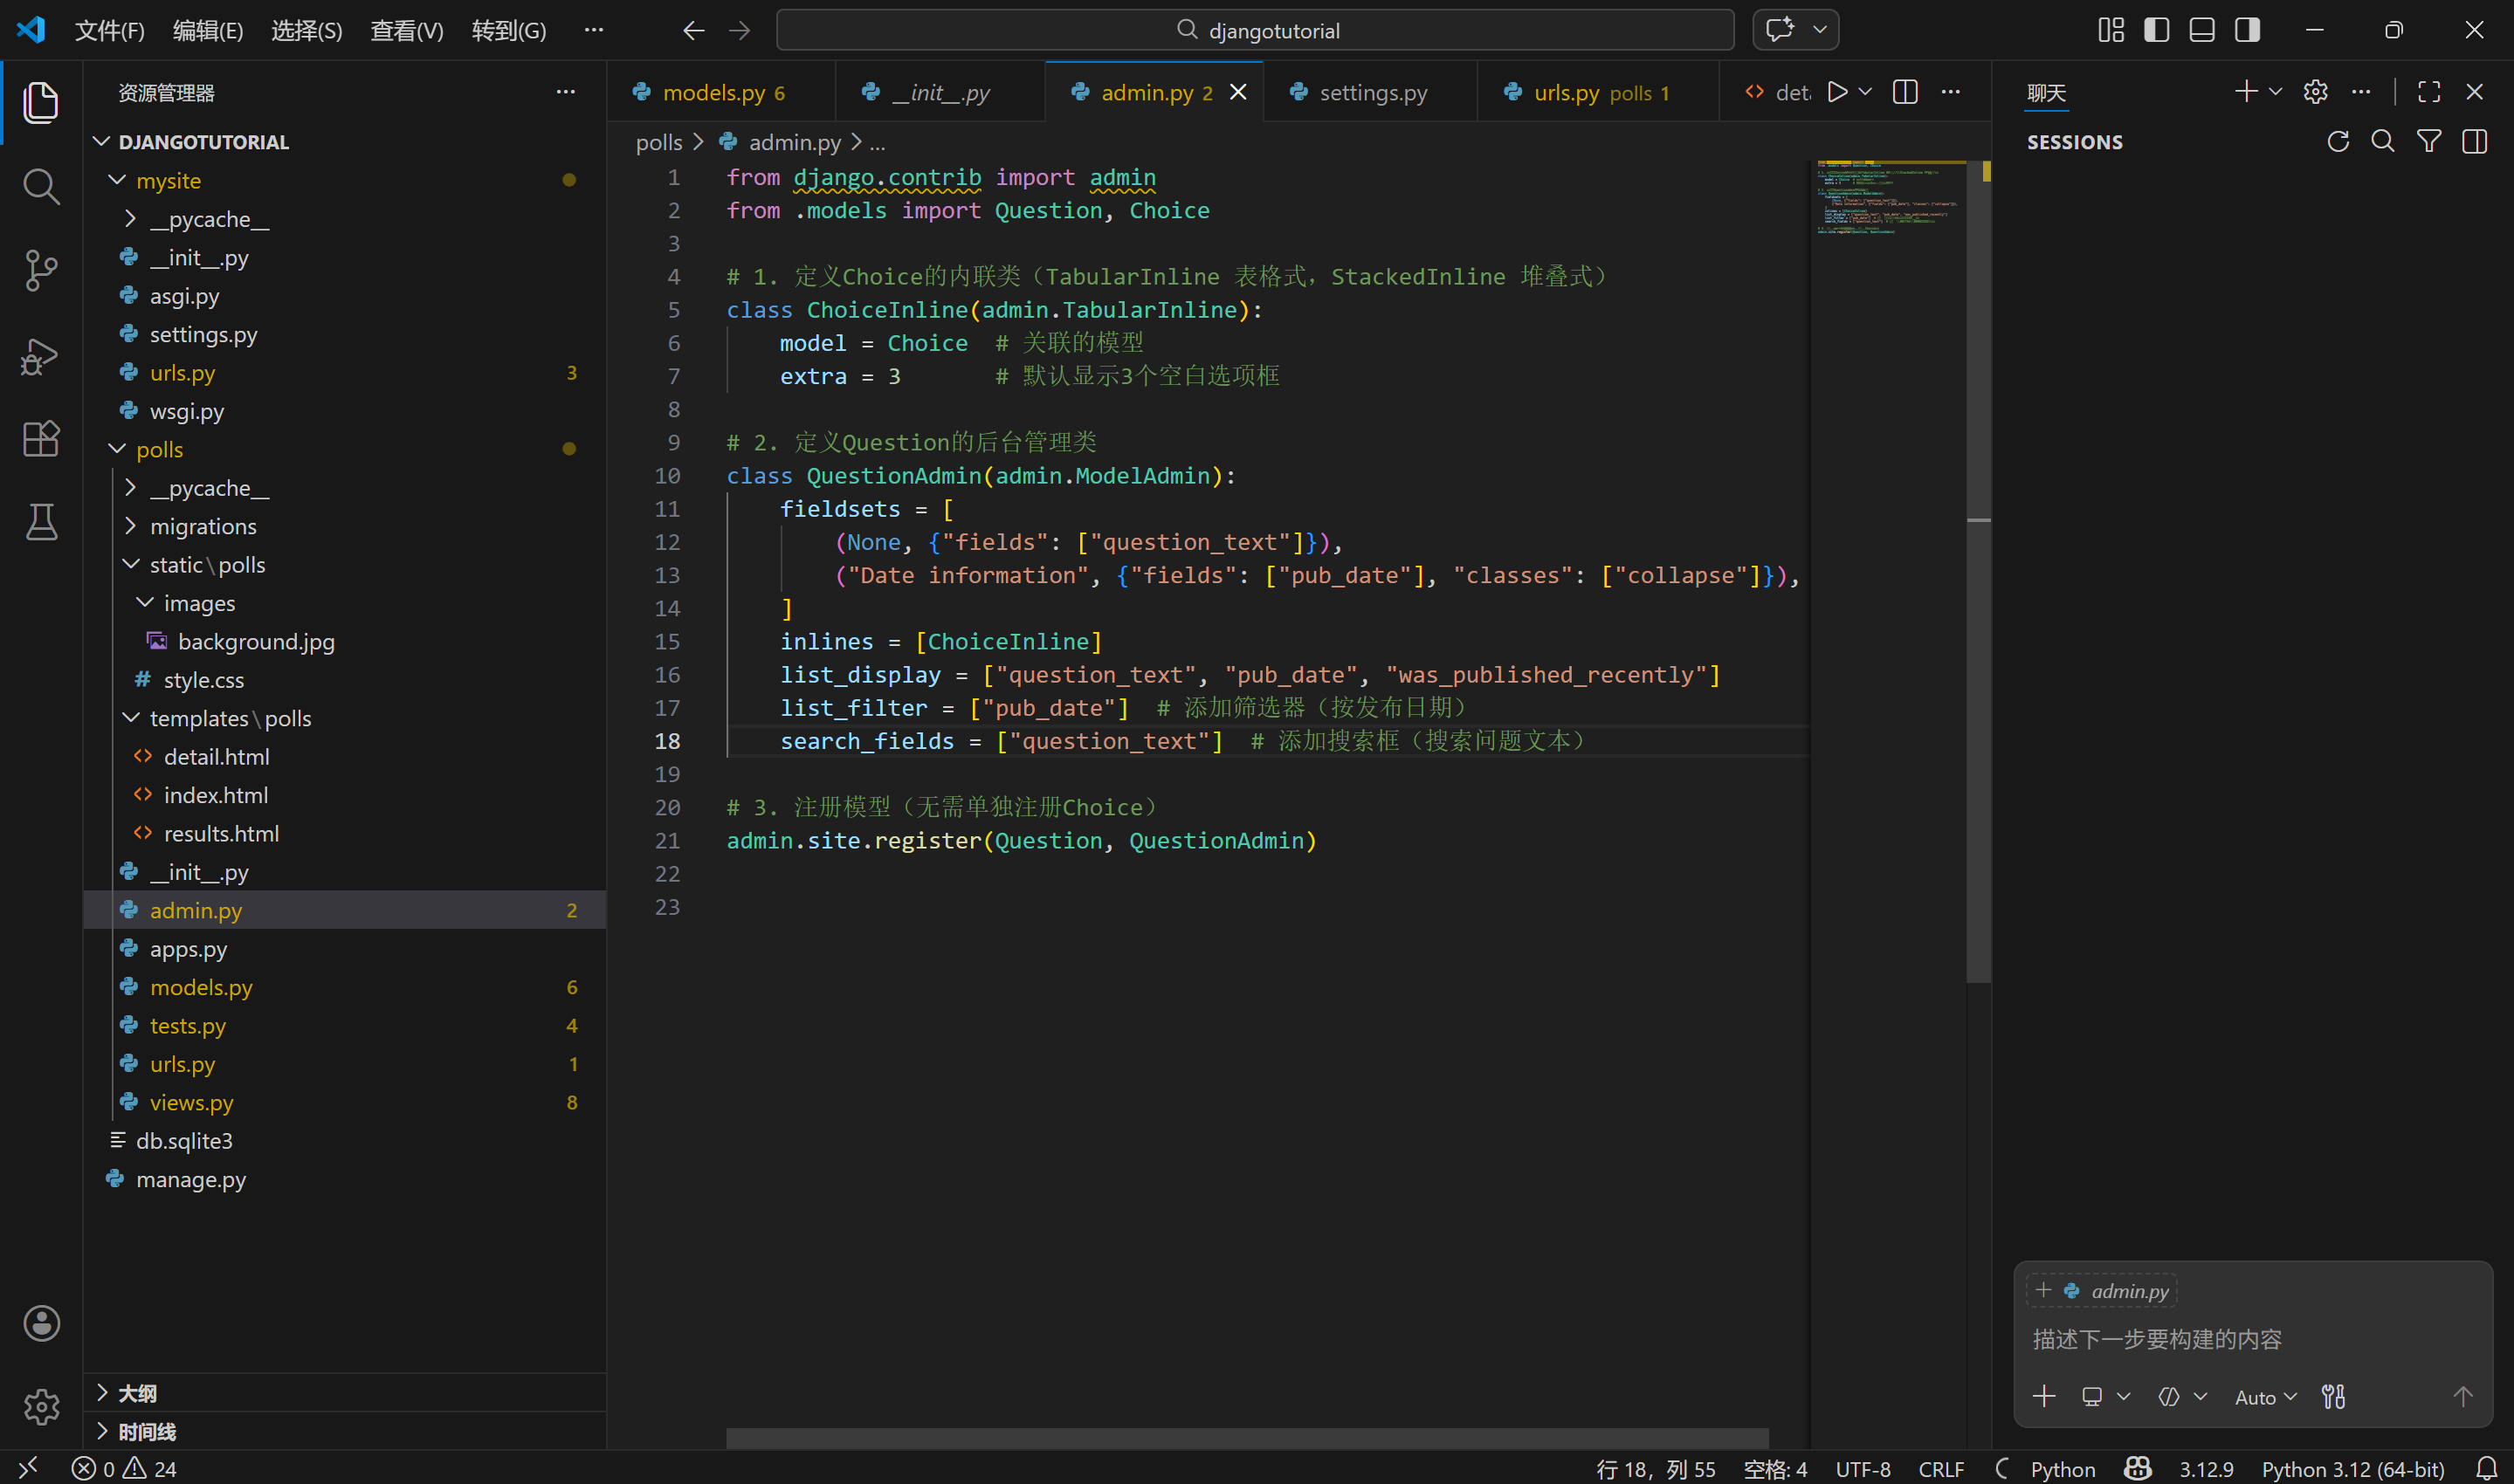This screenshot has width=2514, height=1484.
Task: Open the Search view in activity bar
Action: (x=41, y=186)
